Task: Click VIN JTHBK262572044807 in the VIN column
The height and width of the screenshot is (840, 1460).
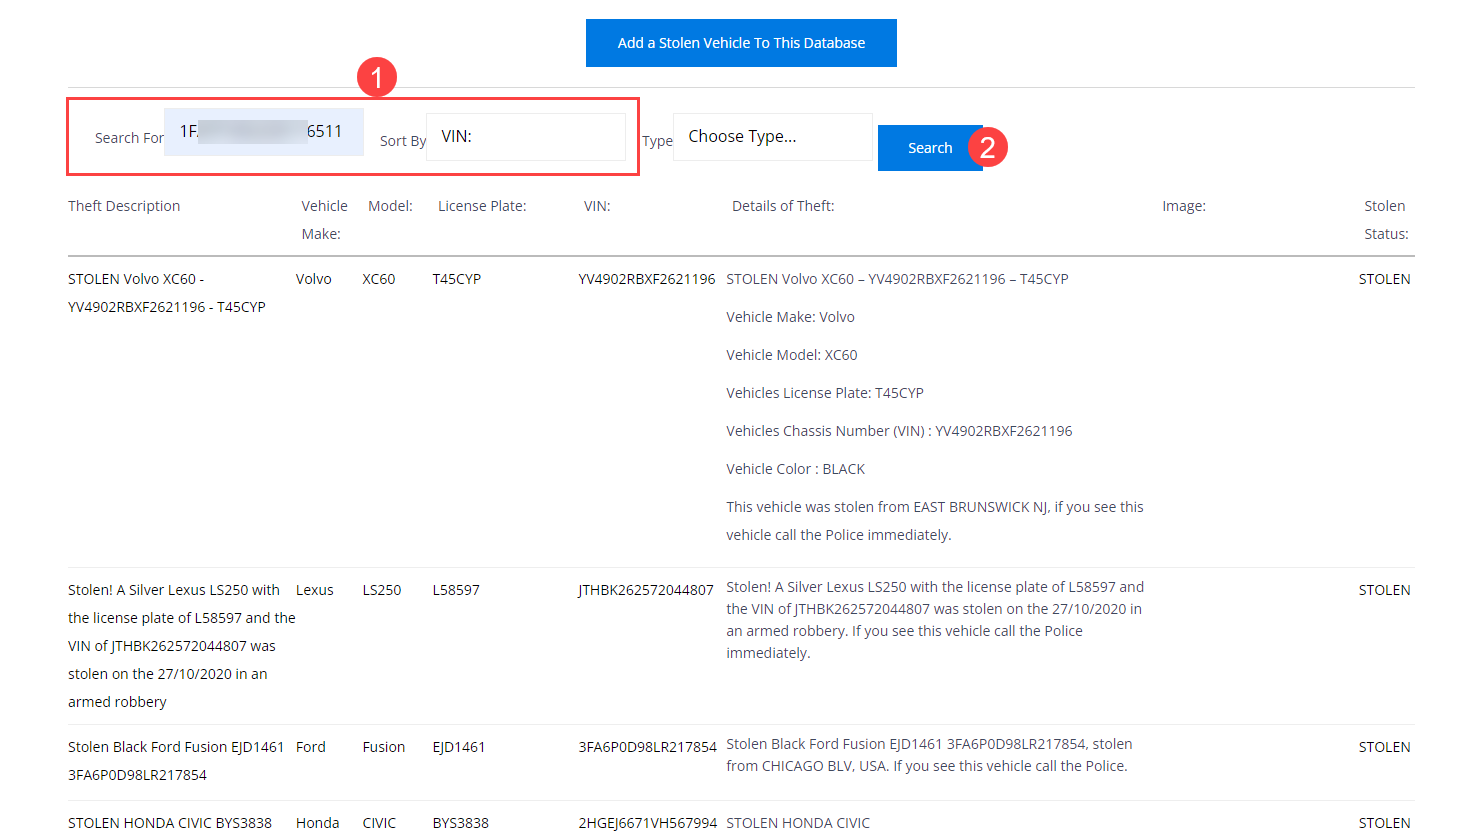Action: click(x=646, y=590)
